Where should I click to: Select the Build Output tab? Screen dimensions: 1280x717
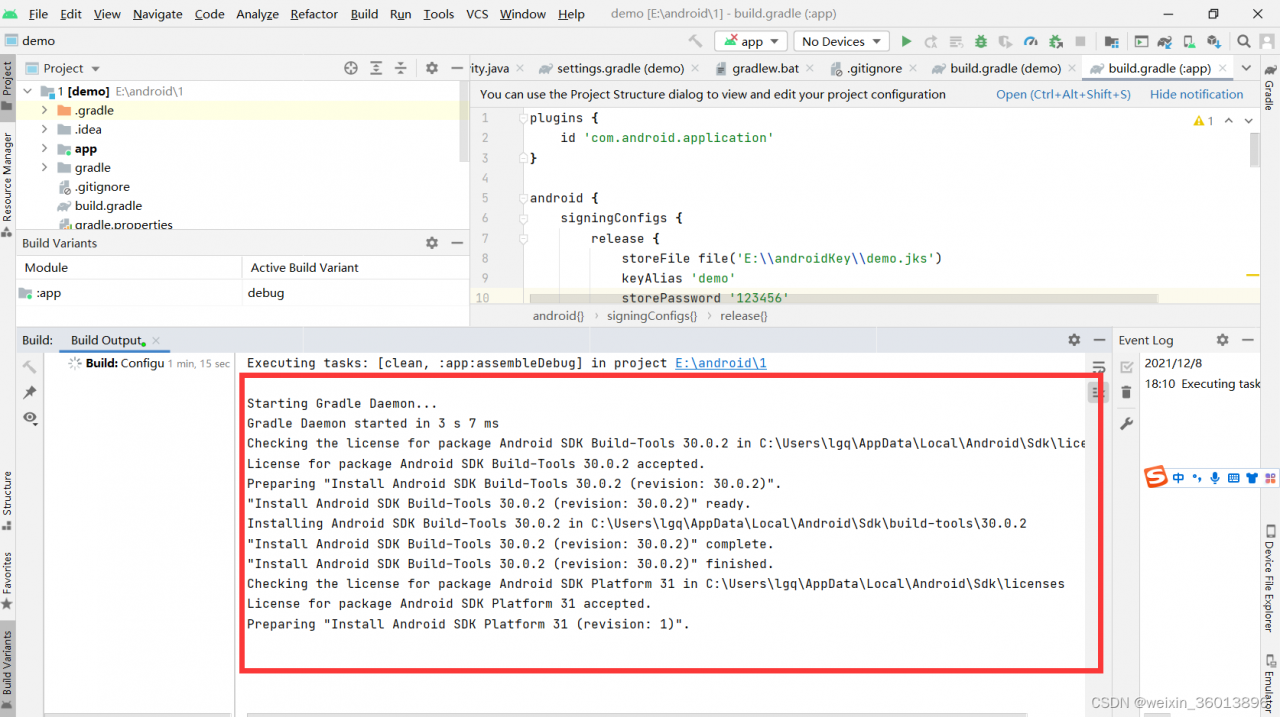point(107,340)
